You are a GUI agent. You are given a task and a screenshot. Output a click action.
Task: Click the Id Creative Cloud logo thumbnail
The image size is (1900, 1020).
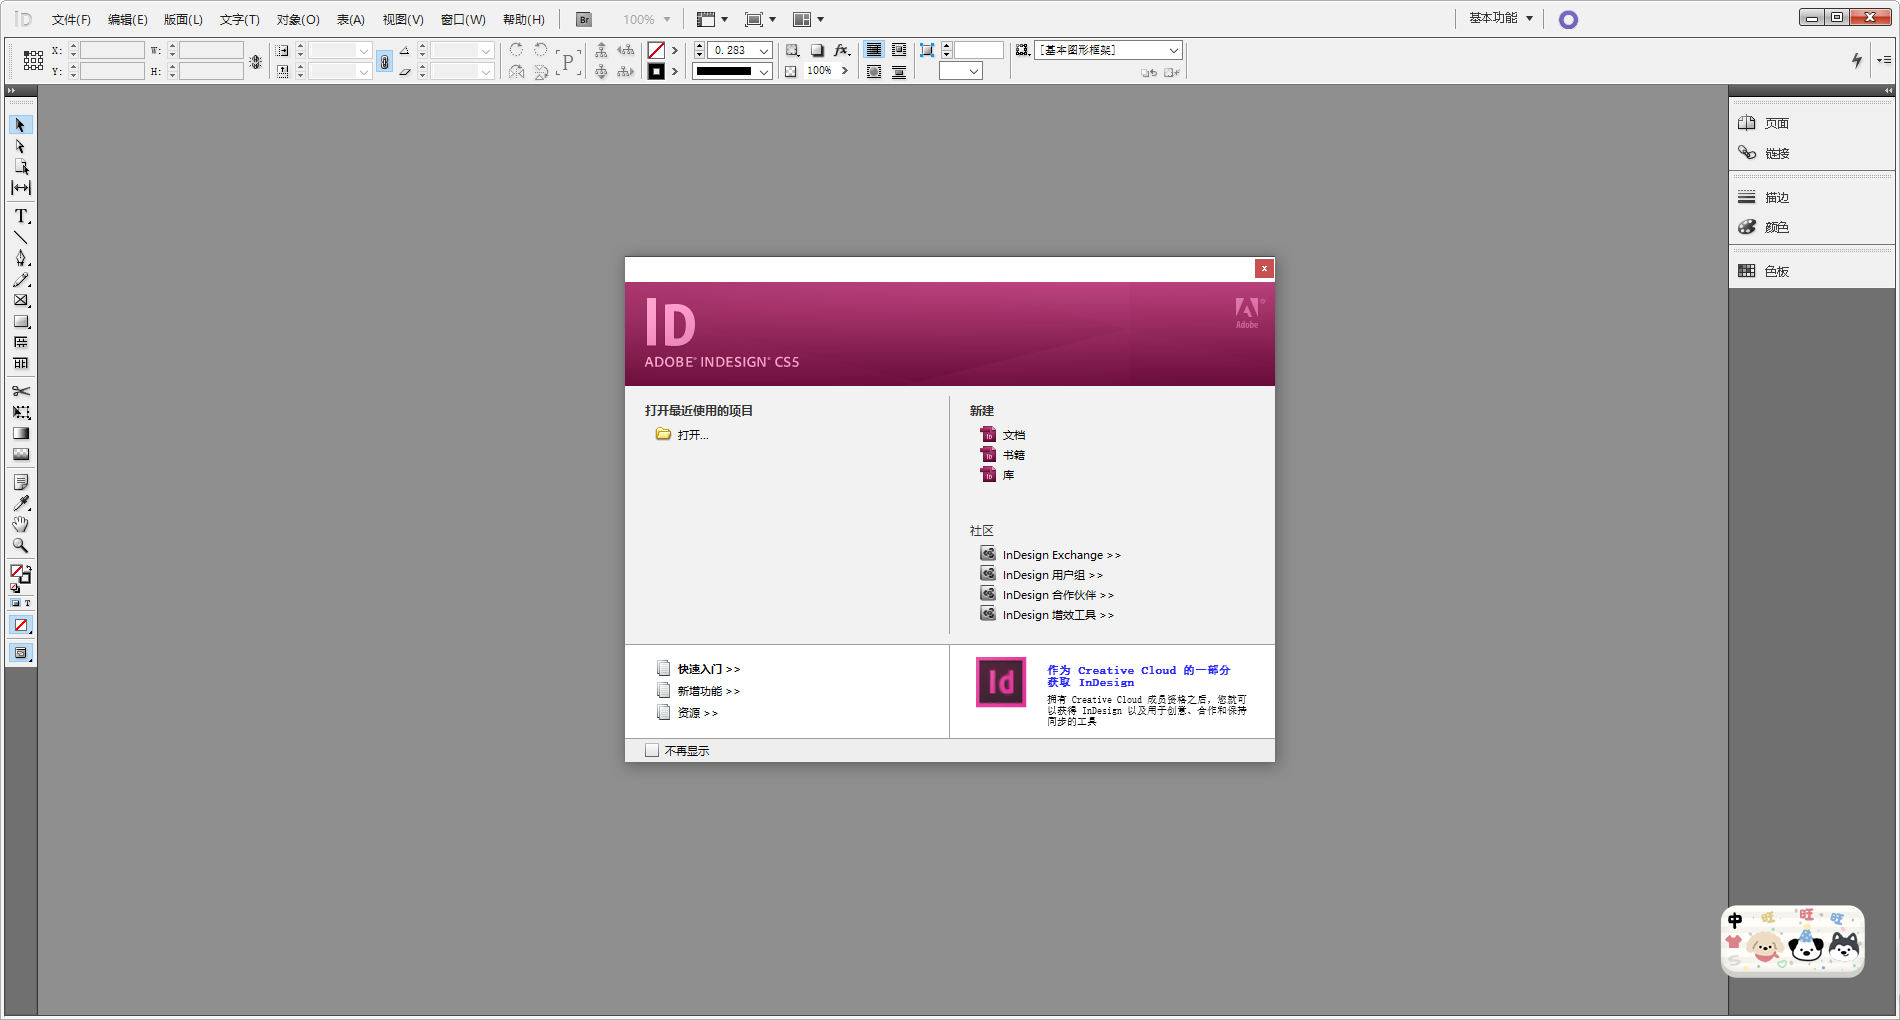click(1001, 682)
